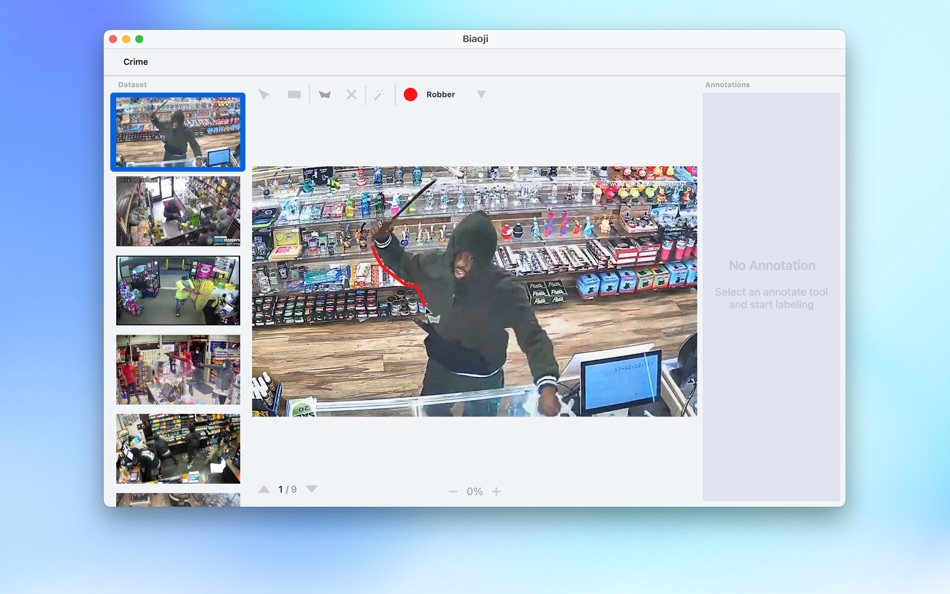
Task: Expand the label color picker dropdown
Action: [x=482, y=94]
